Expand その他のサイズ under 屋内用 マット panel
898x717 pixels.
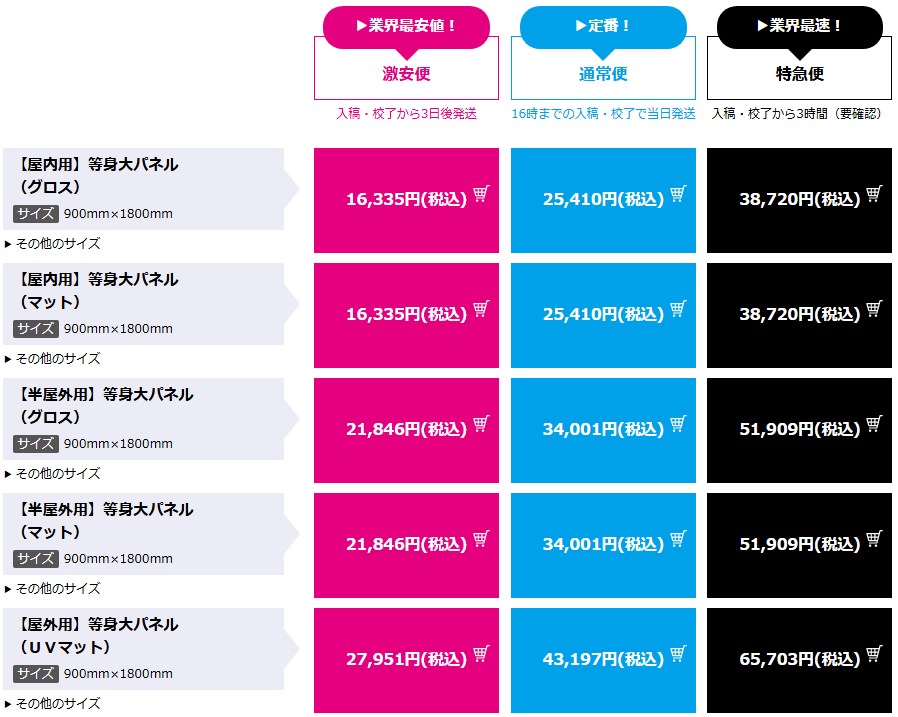point(57,358)
